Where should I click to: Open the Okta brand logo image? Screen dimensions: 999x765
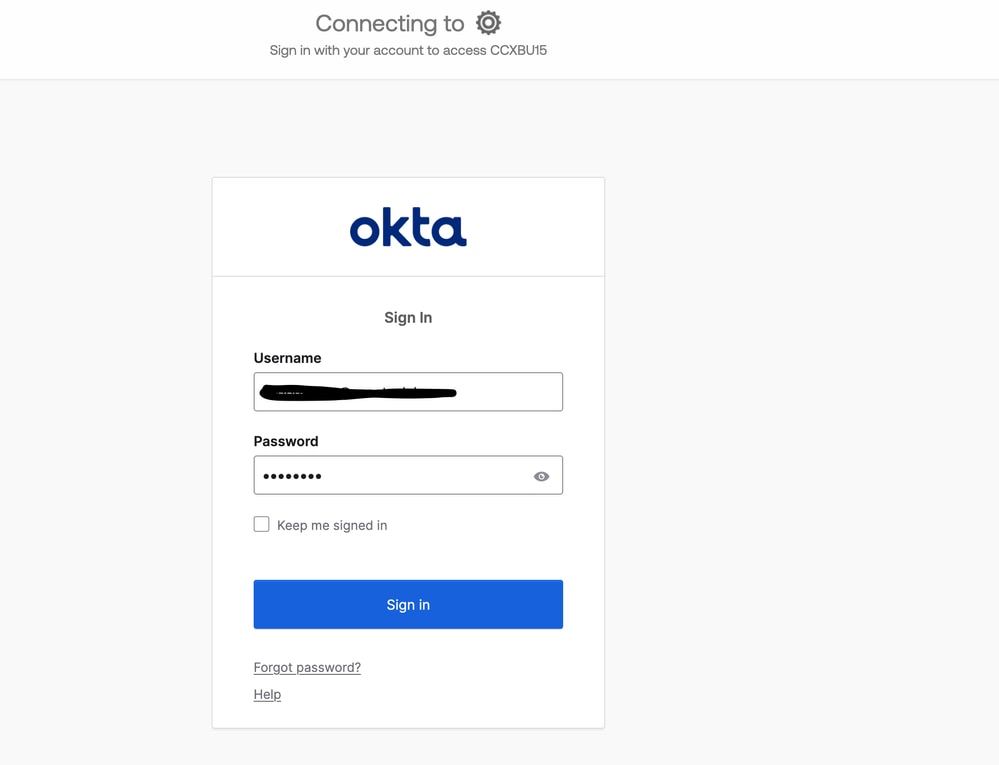[407, 228]
